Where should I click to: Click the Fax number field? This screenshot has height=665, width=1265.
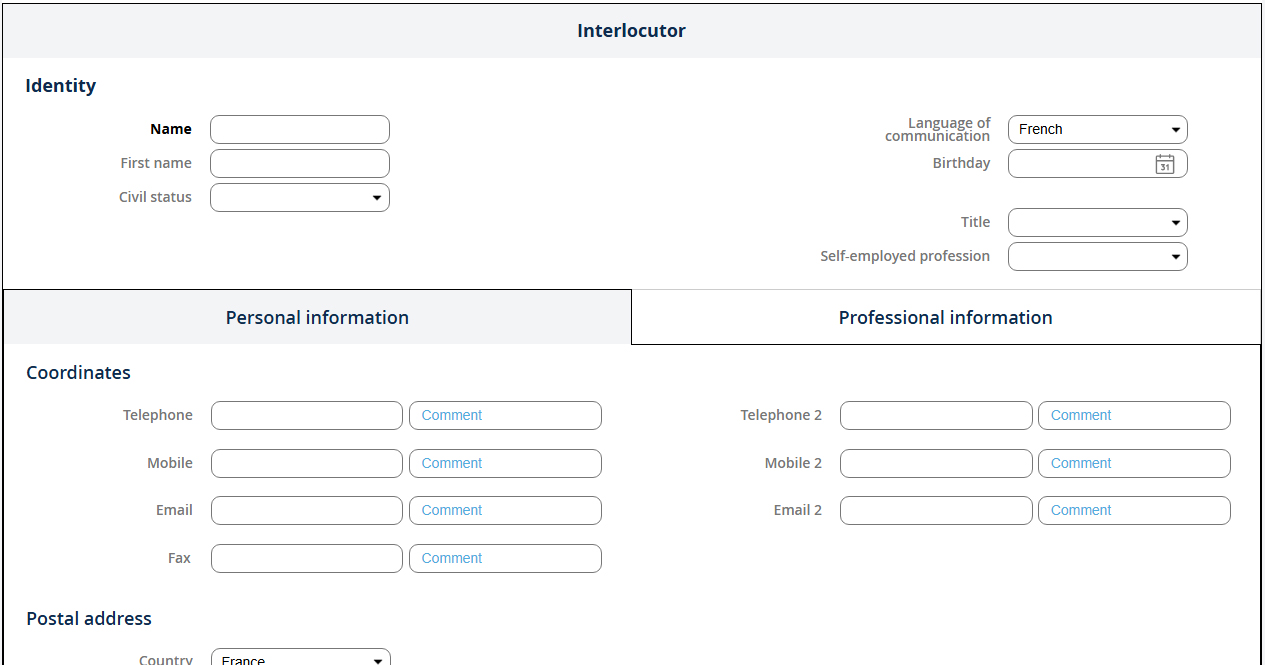pos(306,559)
